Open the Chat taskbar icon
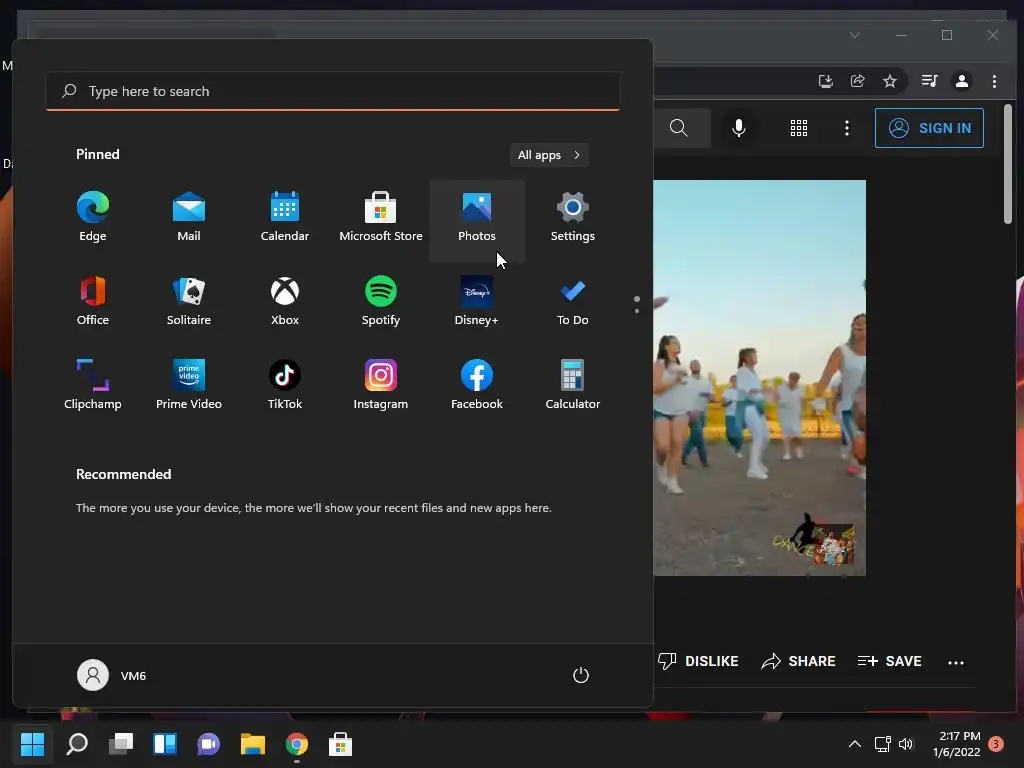This screenshot has height=768, width=1024. click(208, 744)
